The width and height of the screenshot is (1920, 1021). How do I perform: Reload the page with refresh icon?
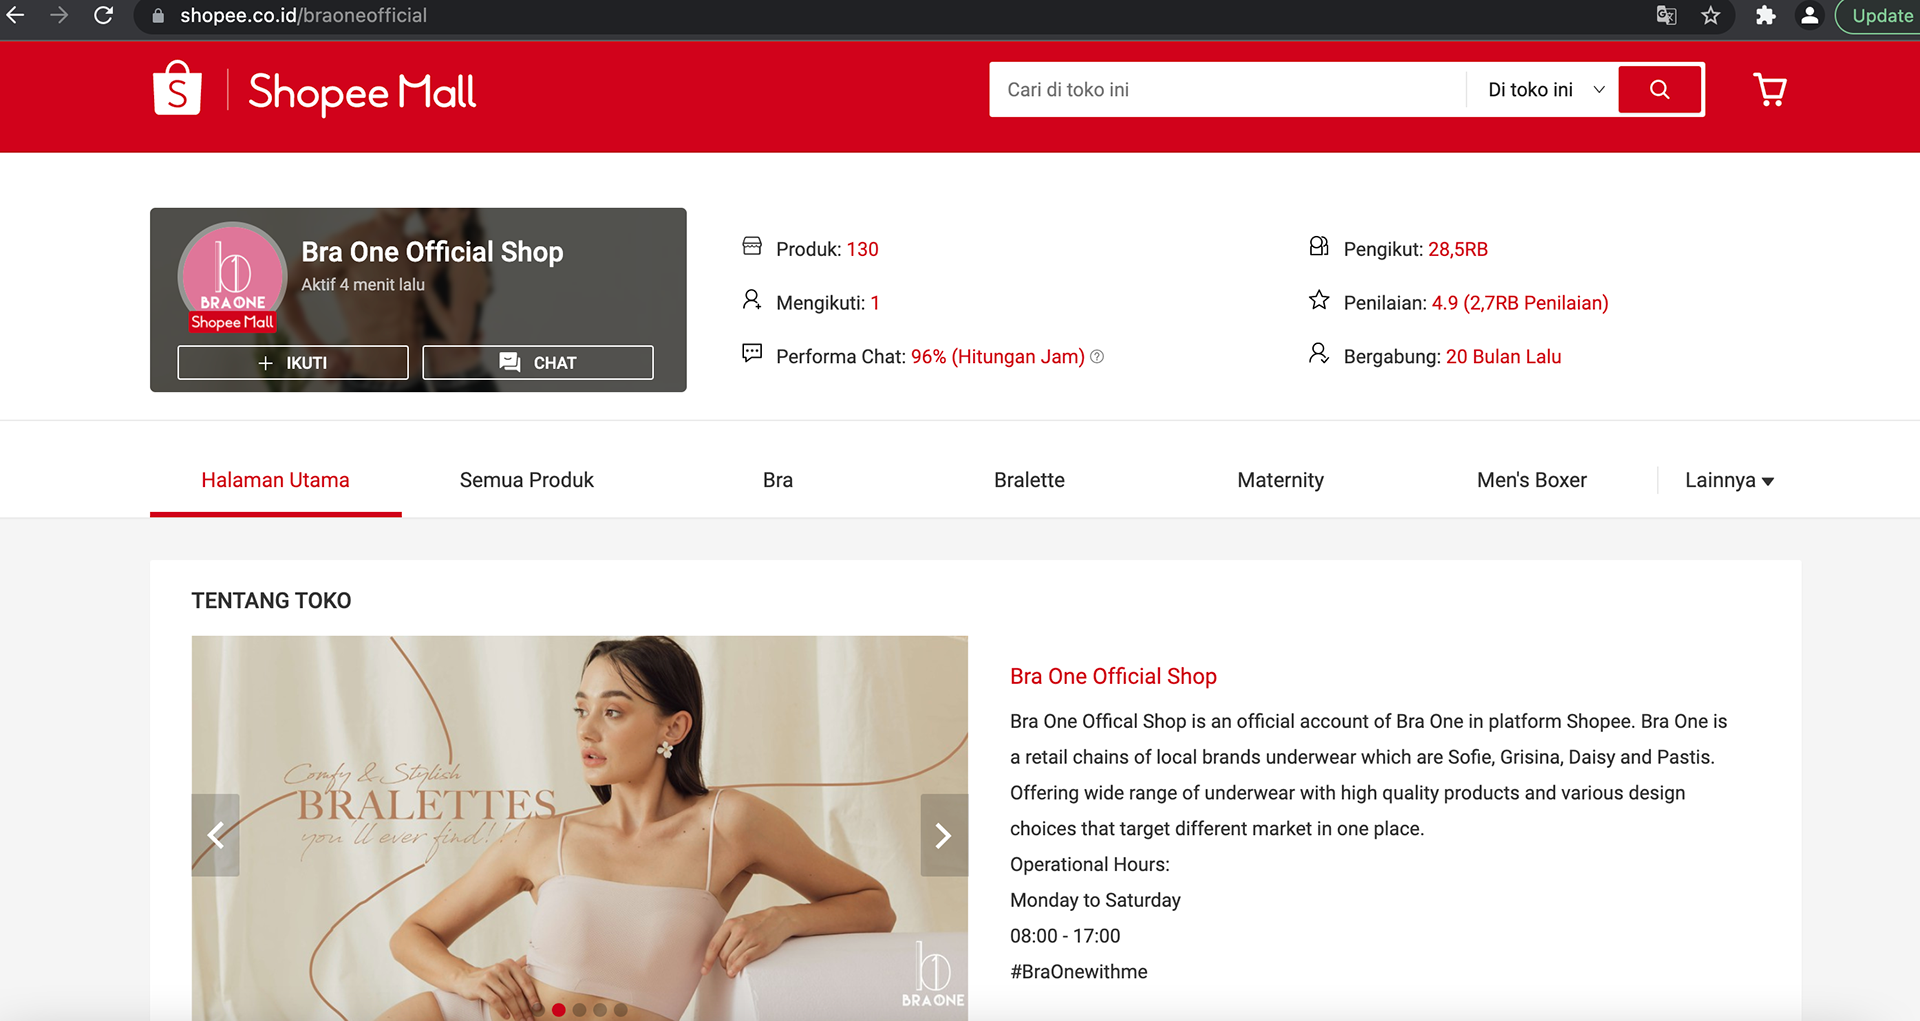tap(103, 15)
